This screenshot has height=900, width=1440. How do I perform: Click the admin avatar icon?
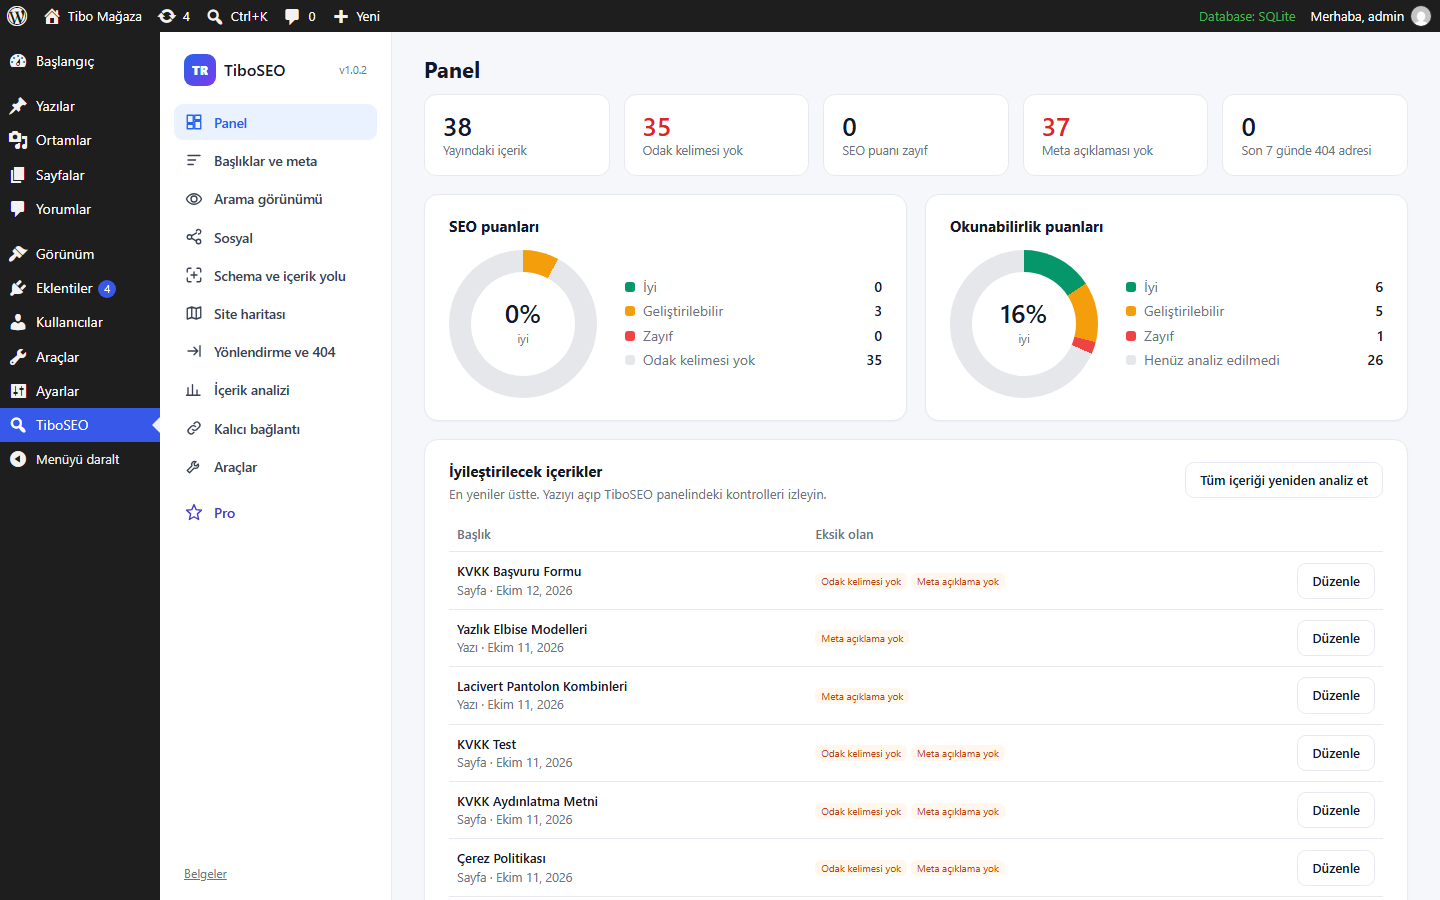1421,16
